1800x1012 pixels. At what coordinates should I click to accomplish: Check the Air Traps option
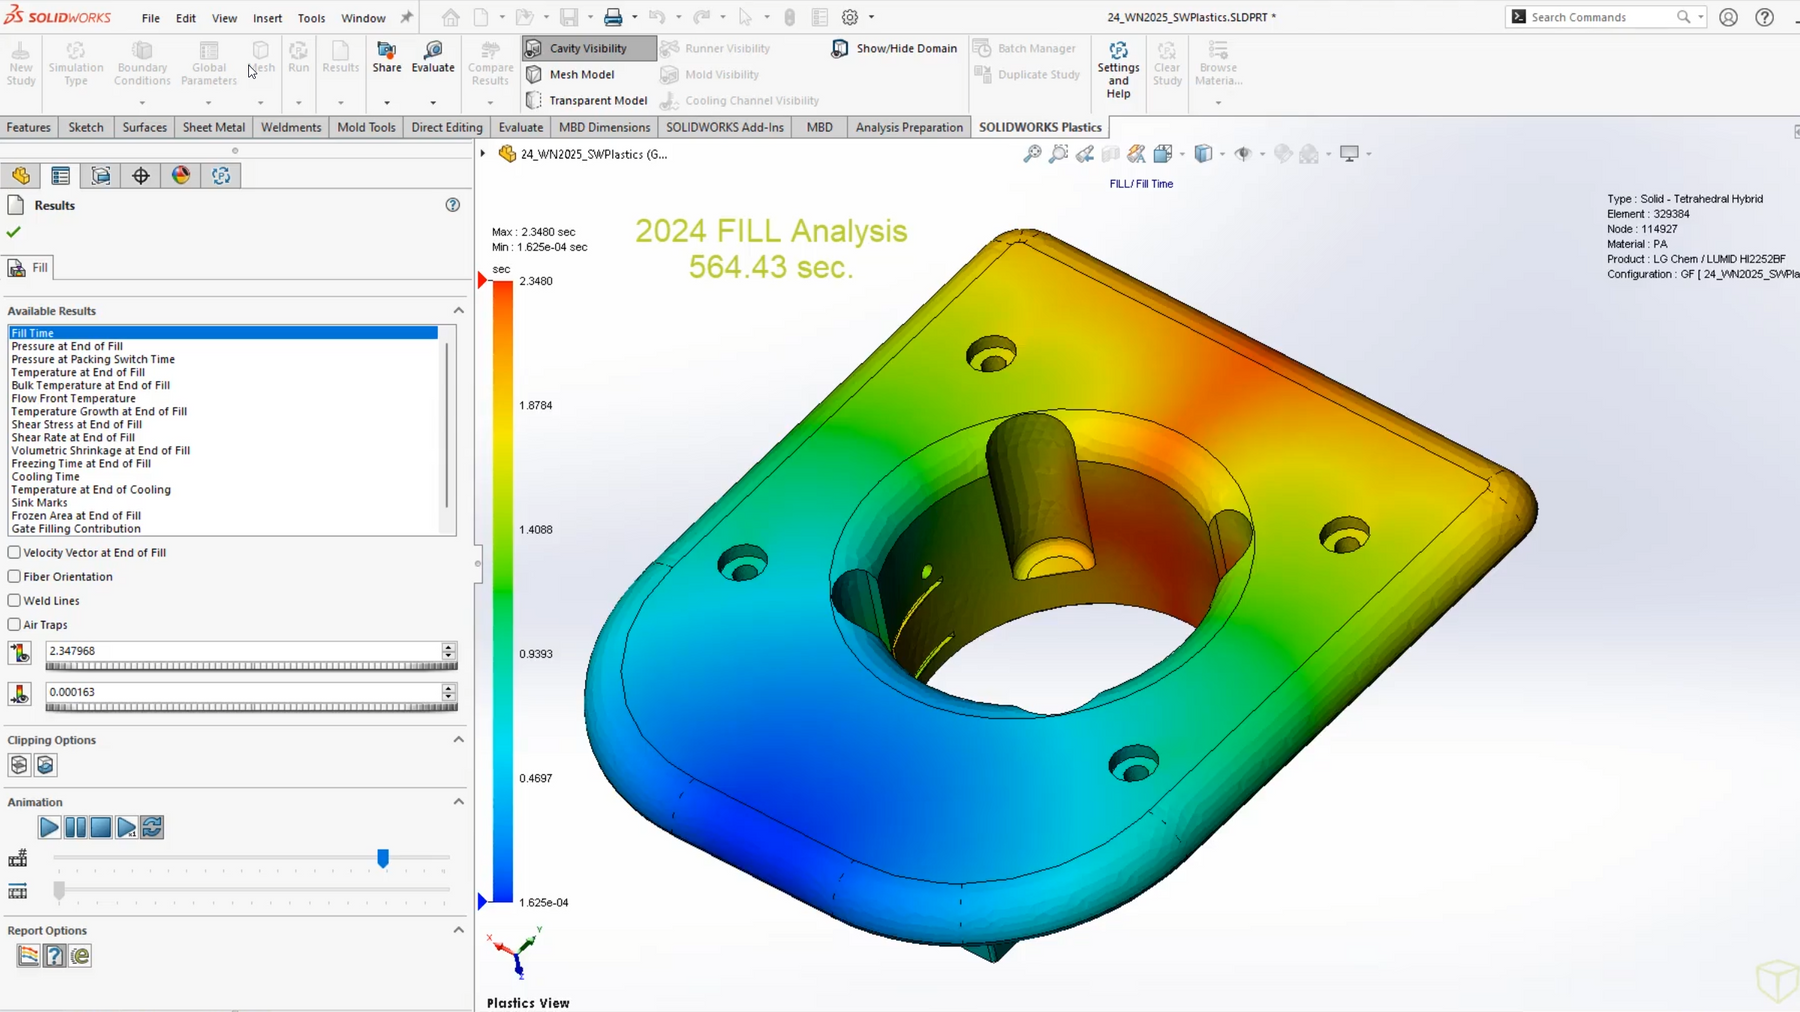[x=15, y=625]
